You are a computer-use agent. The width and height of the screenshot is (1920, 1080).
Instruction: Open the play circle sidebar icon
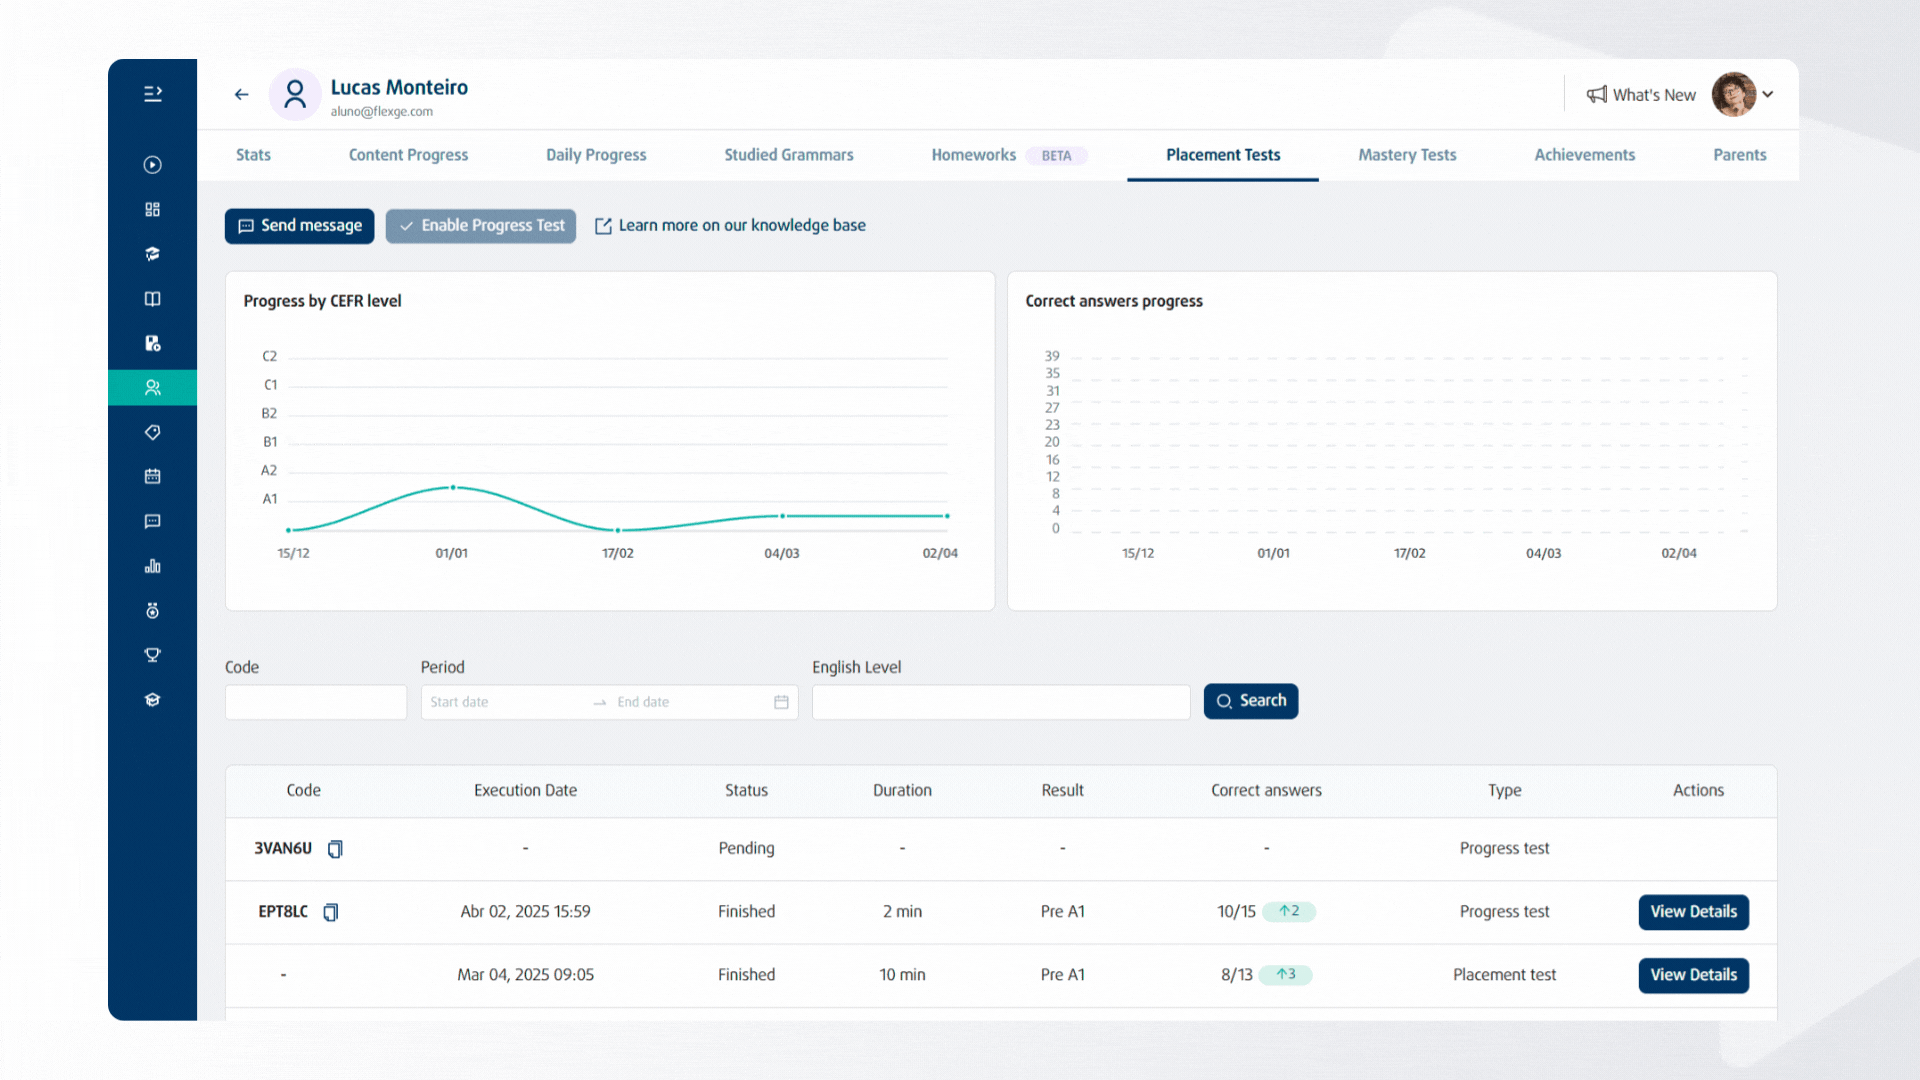click(153, 165)
